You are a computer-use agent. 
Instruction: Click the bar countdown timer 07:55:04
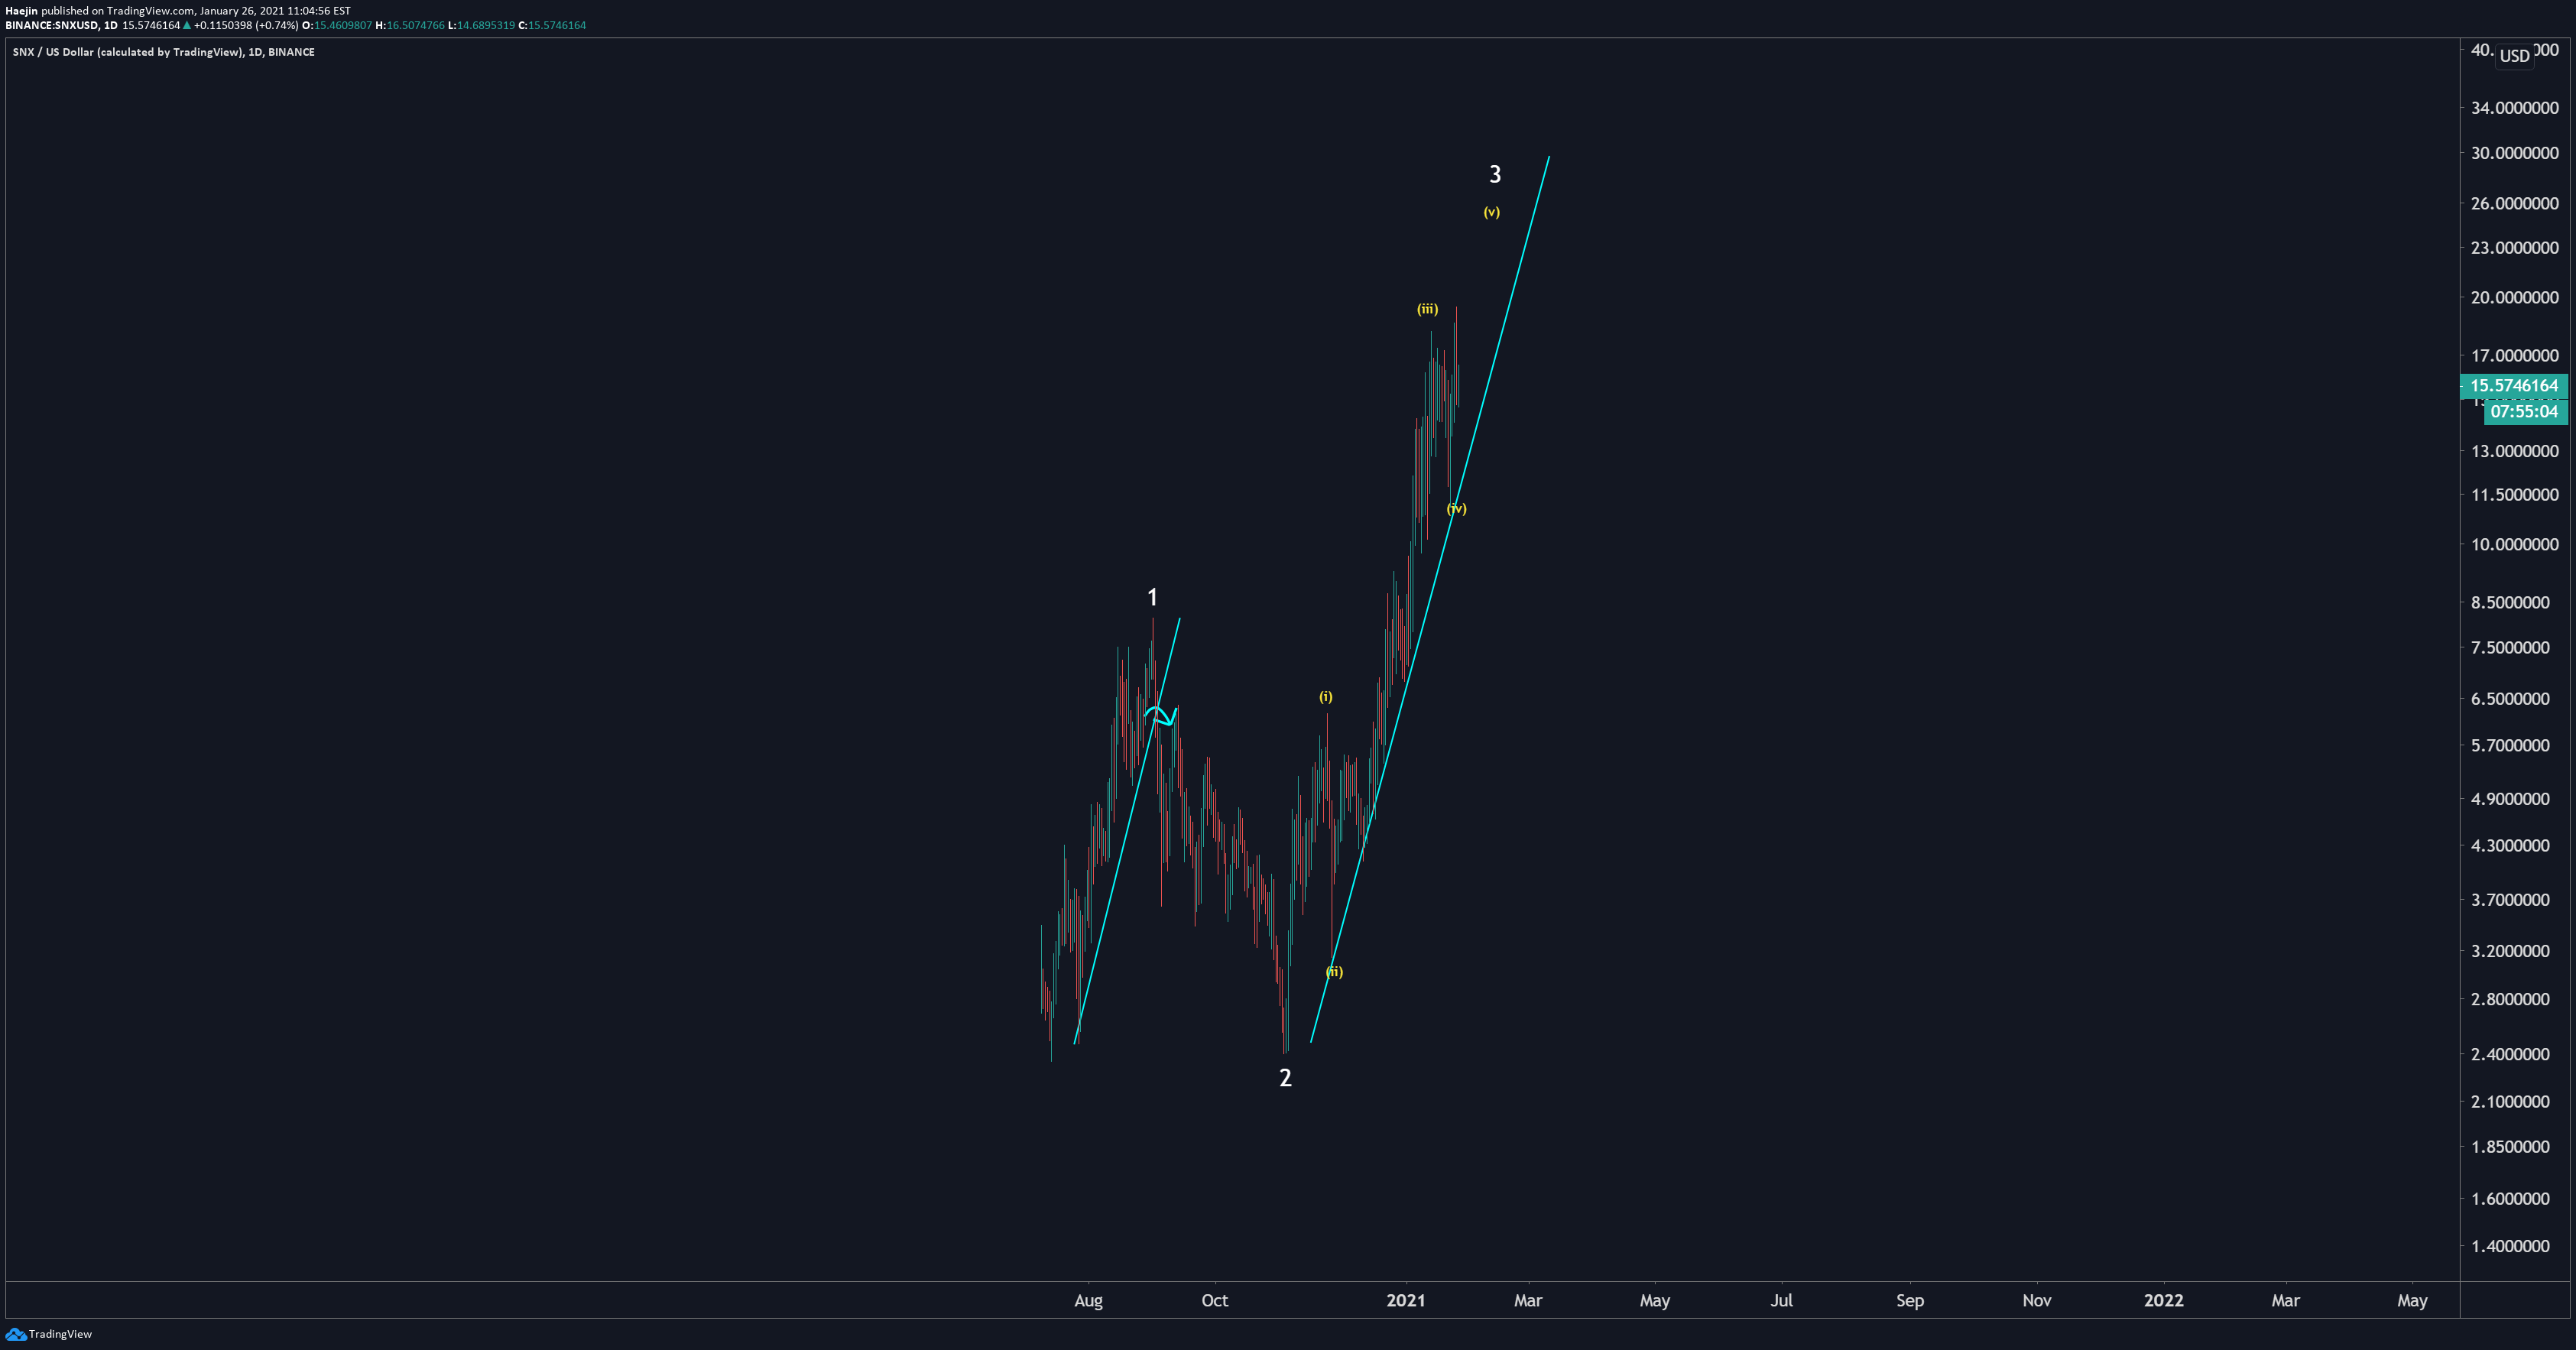2523,412
